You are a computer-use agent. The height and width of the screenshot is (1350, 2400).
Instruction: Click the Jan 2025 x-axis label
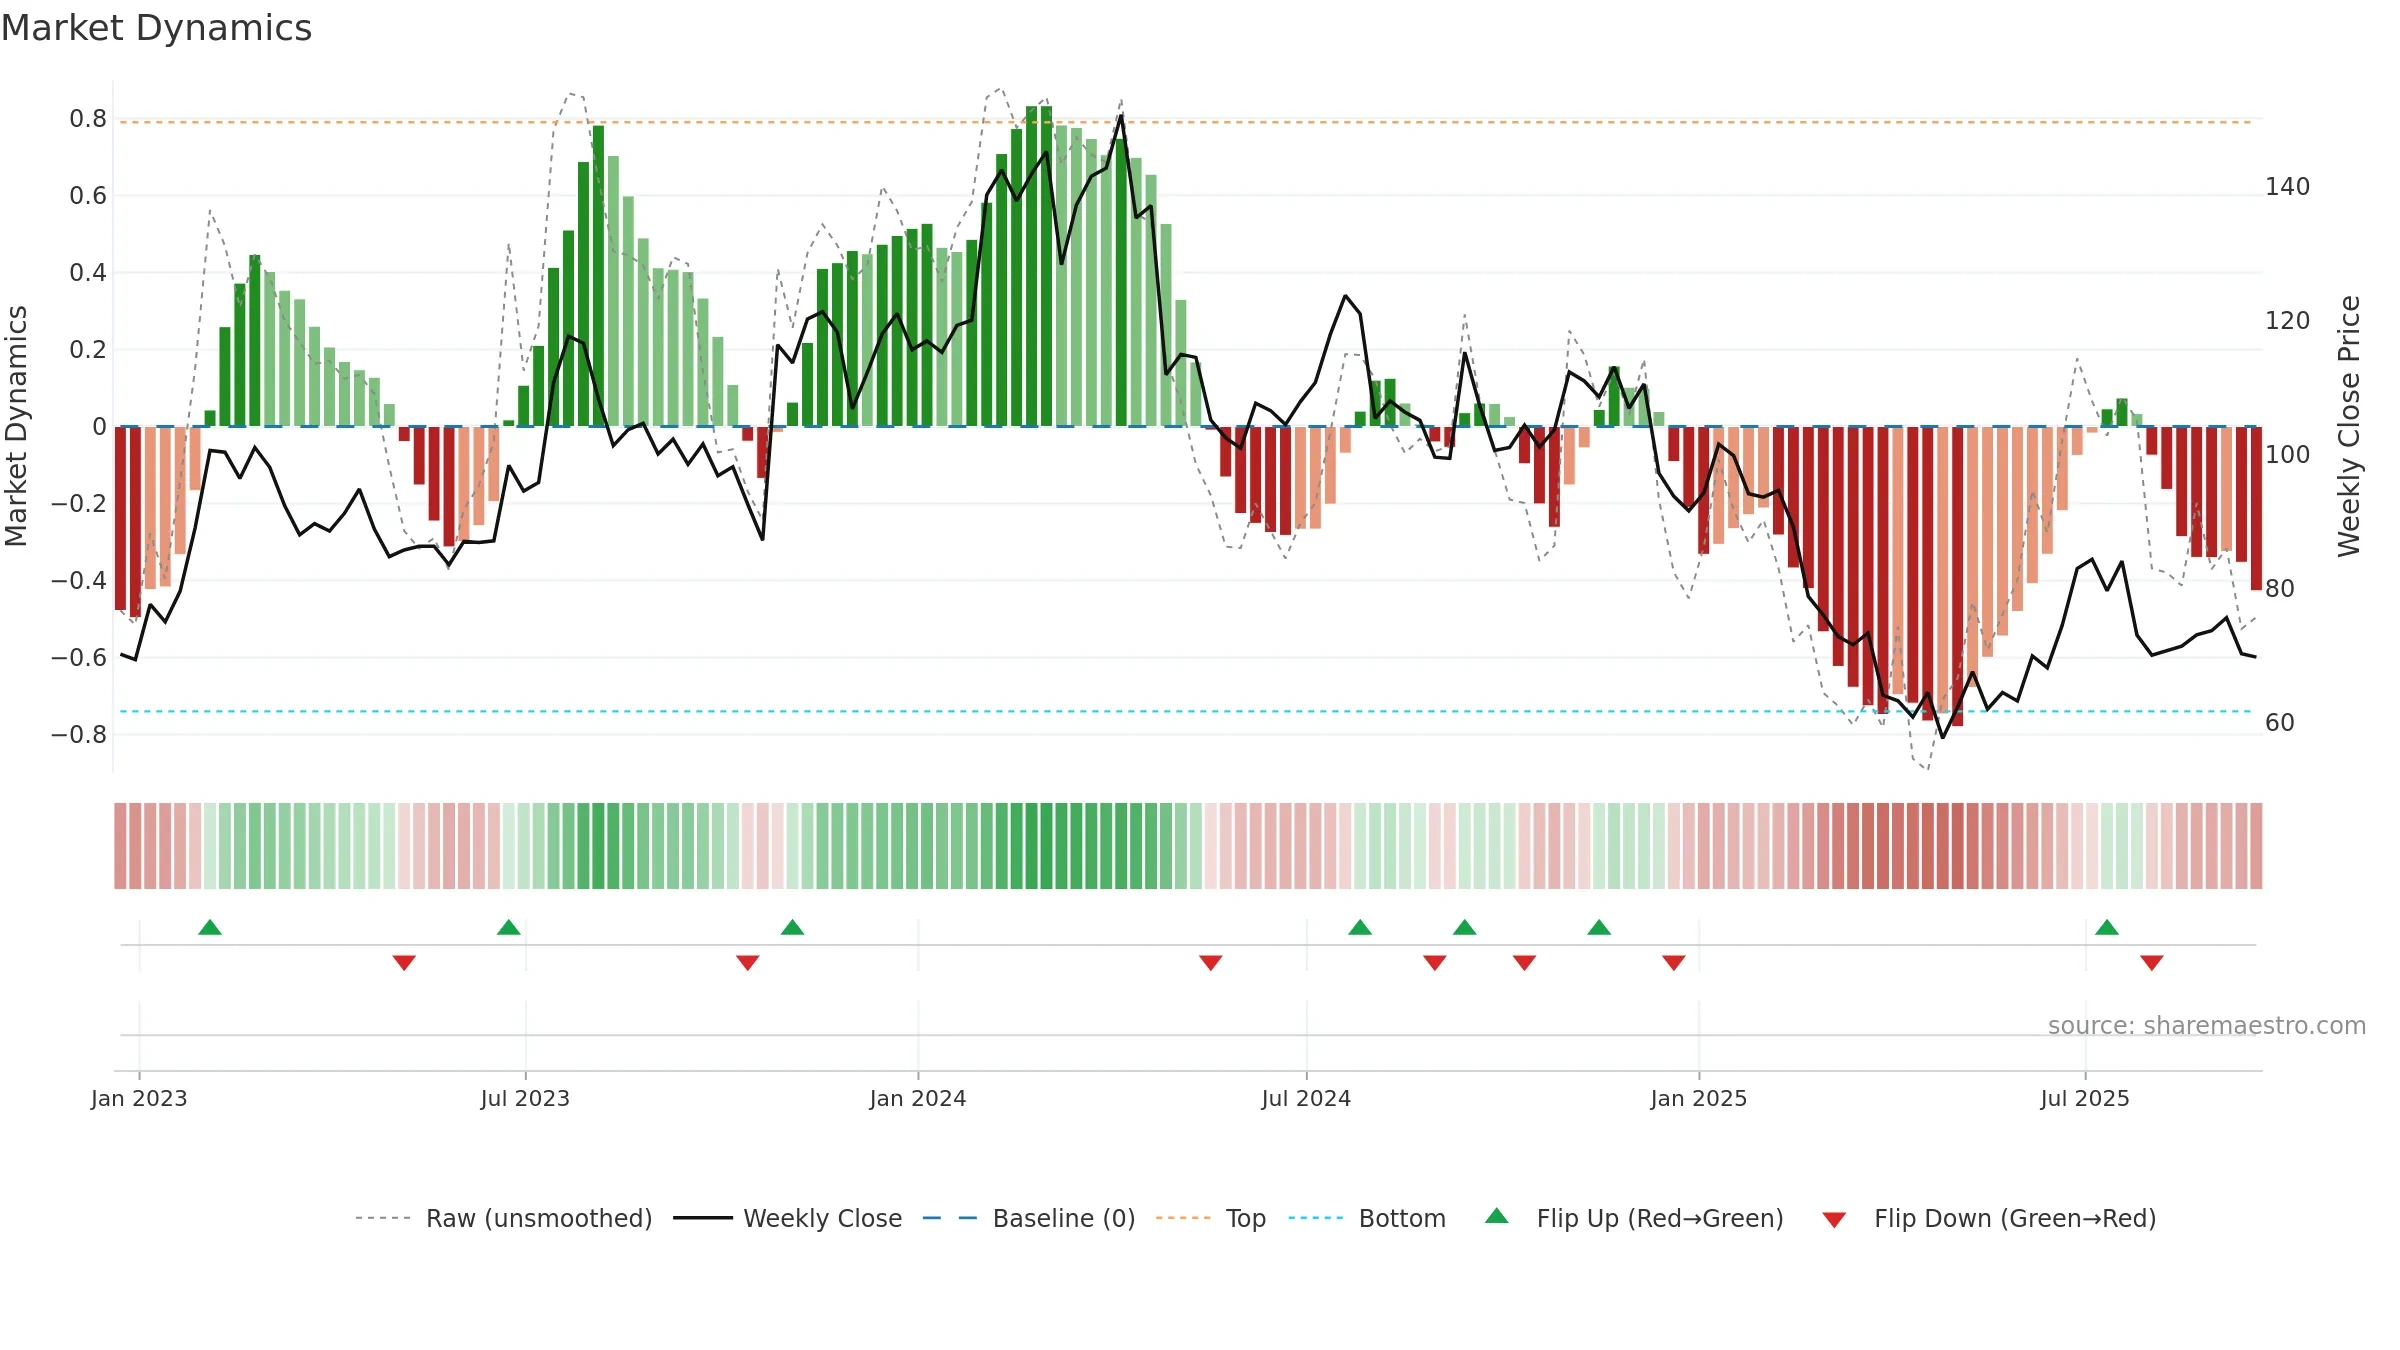pyautogui.click(x=1699, y=1098)
